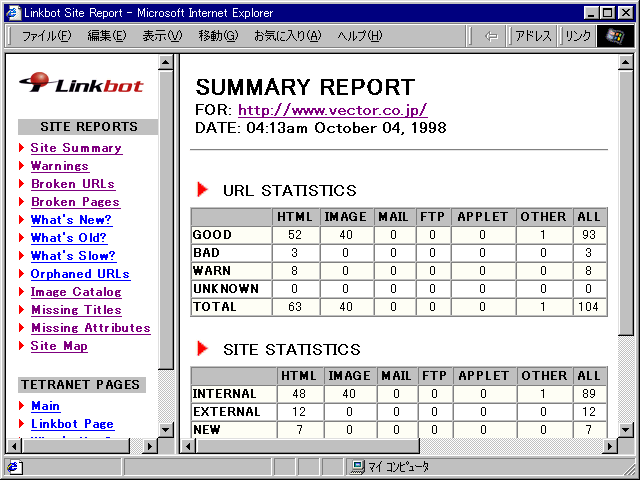This screenshot has height=480, width=640.
Task: Expand the リンク links toolbar band
Action: point(578,36)
